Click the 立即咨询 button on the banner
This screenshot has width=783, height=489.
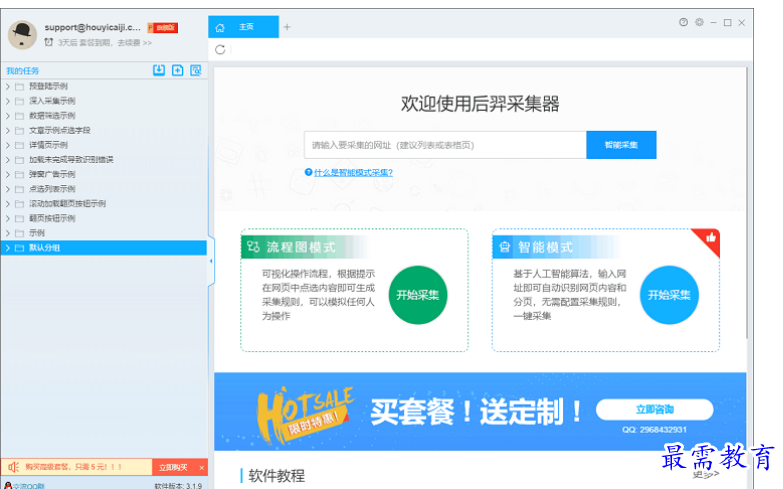coord(655,410)
